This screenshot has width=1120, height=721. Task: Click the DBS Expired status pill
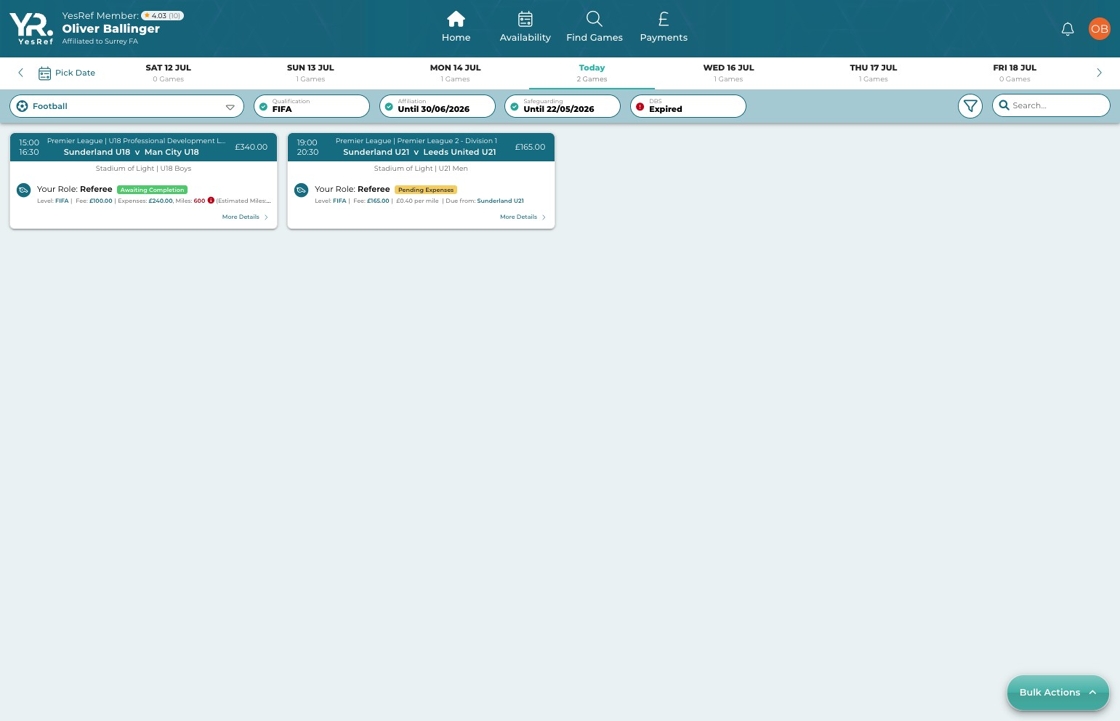click(x=688, y=106)
